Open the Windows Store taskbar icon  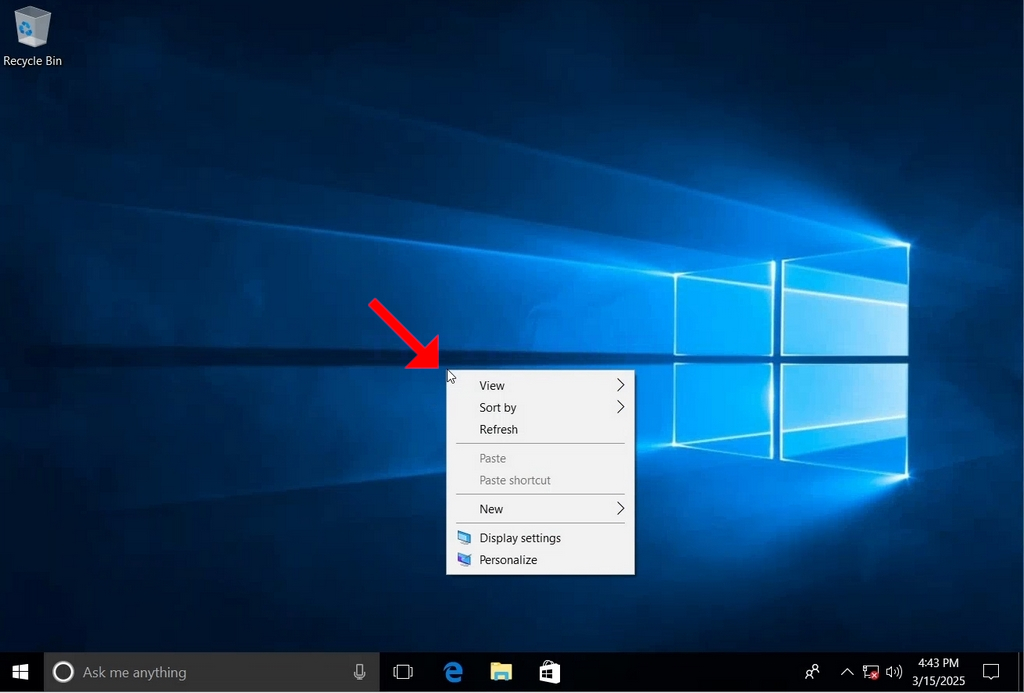pyautogui.click(x=550, y=672)
